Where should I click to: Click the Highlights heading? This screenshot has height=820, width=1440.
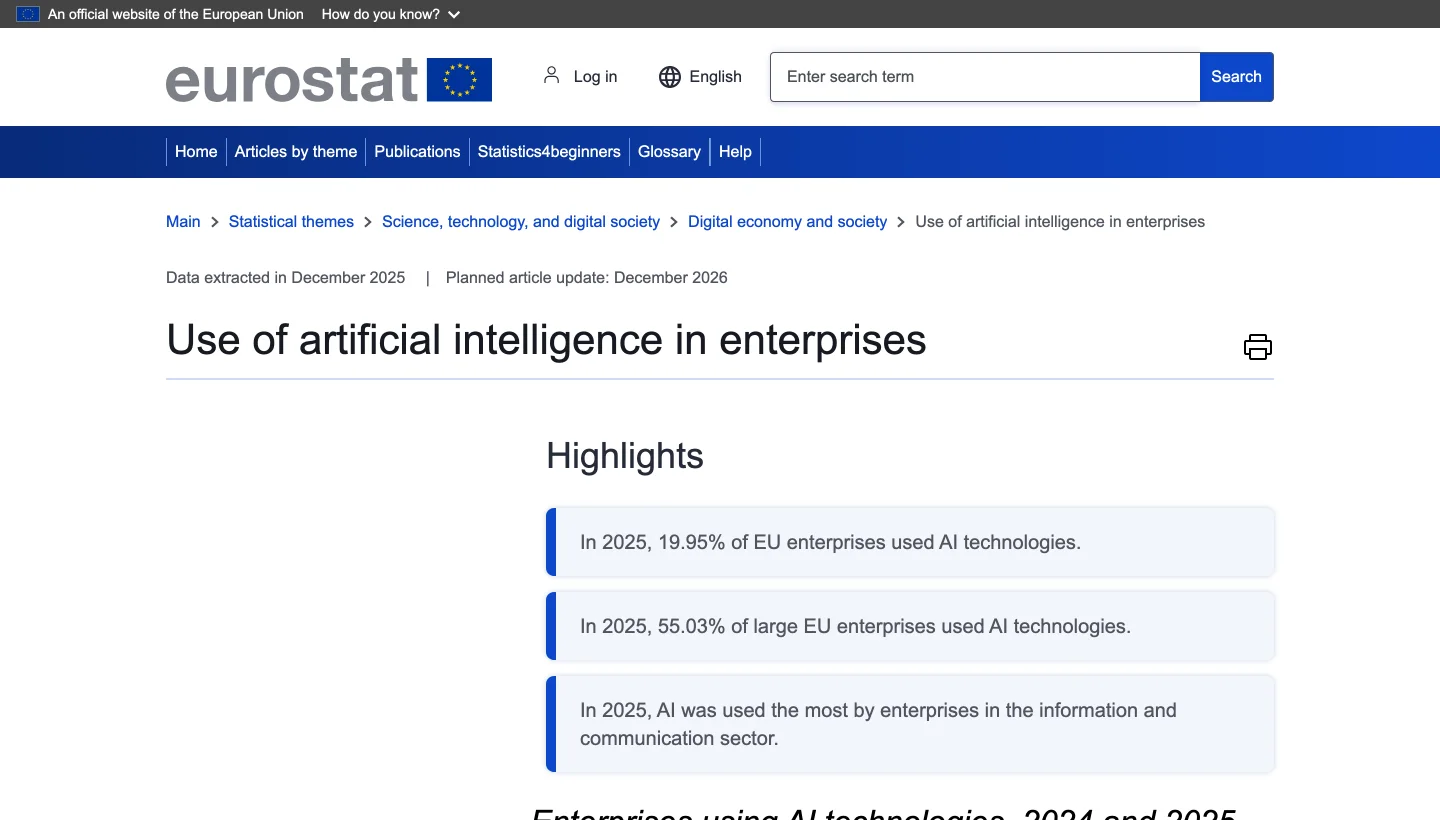pyautogui.click(x=625, y=456)
